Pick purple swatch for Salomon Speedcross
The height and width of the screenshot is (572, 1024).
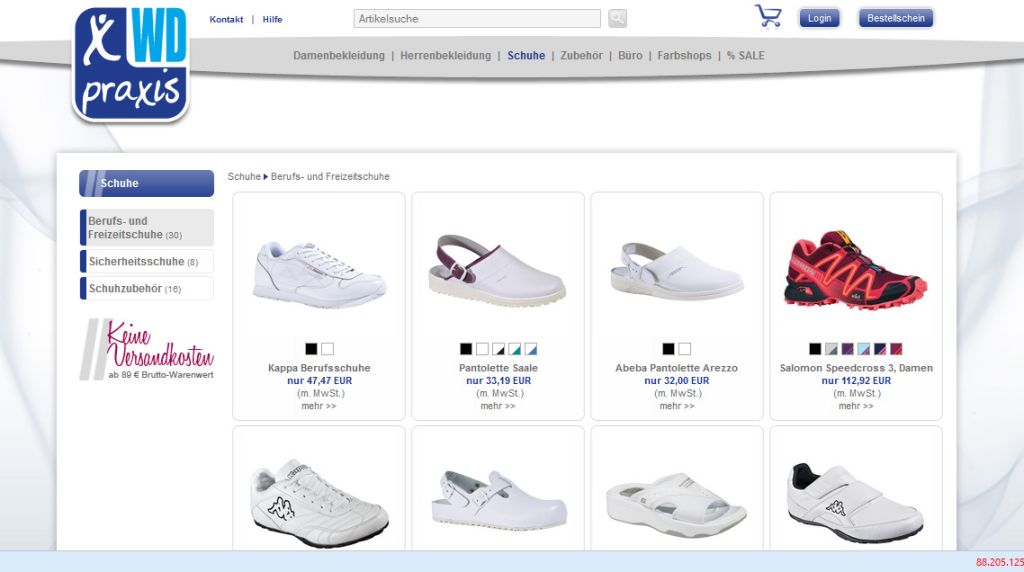click(x=848, y=349)
